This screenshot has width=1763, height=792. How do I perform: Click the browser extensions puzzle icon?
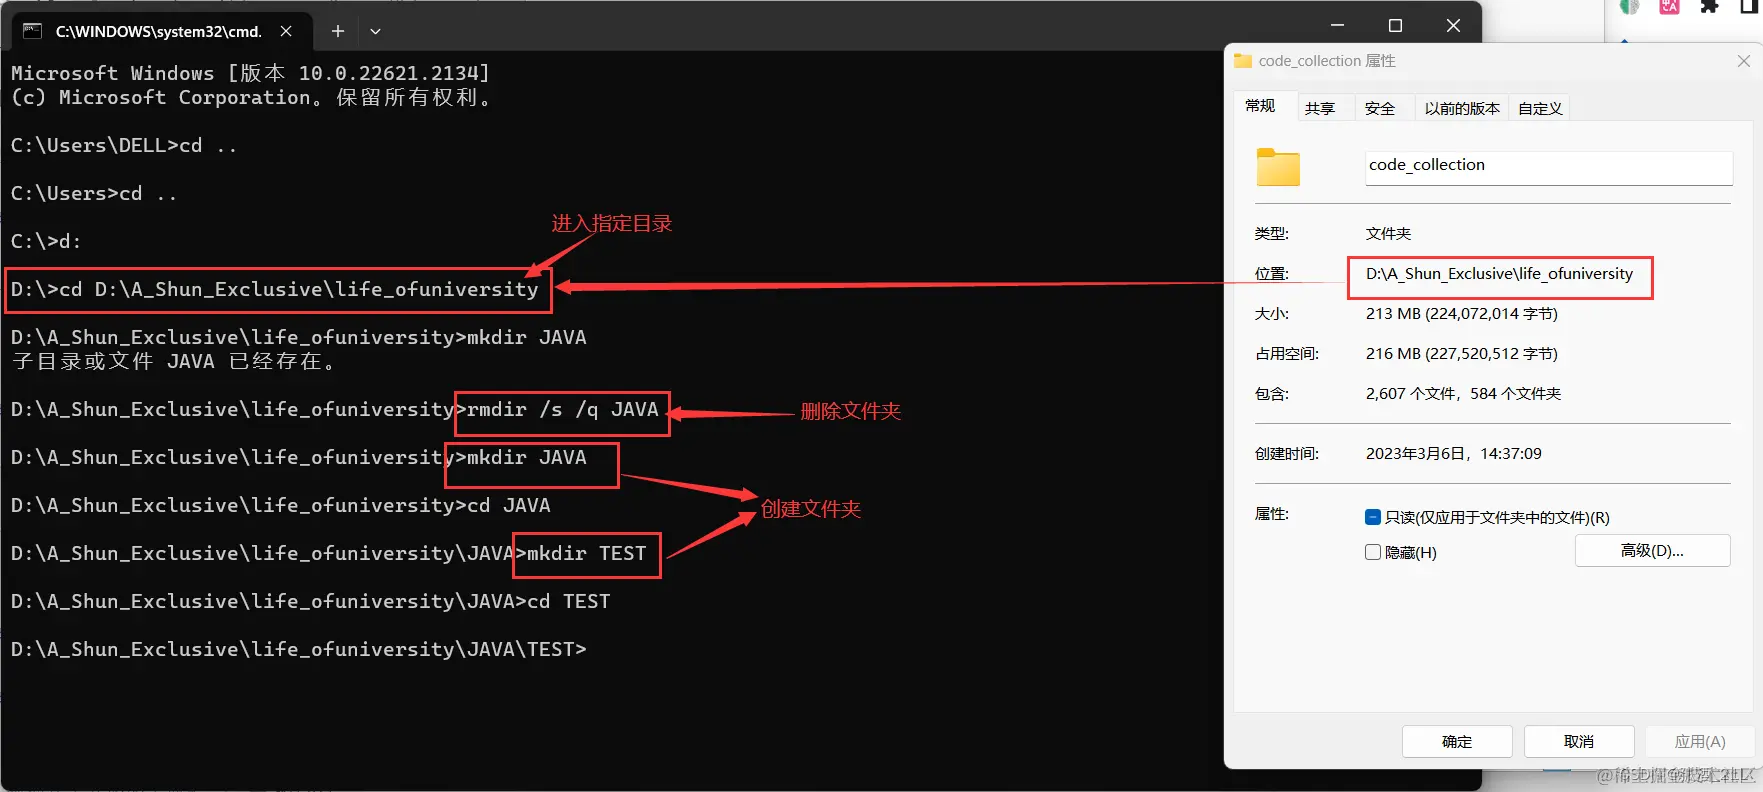pyautogui.click(x=1709, y=6)
